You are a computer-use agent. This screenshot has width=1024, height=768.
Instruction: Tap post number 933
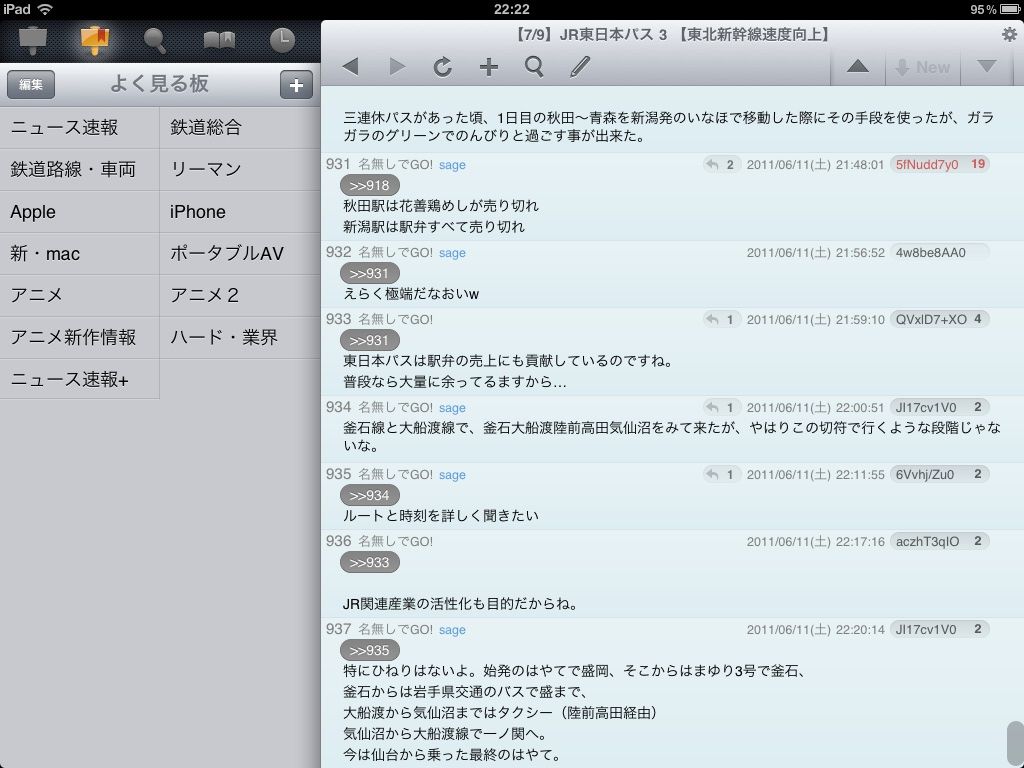[338, 319]
